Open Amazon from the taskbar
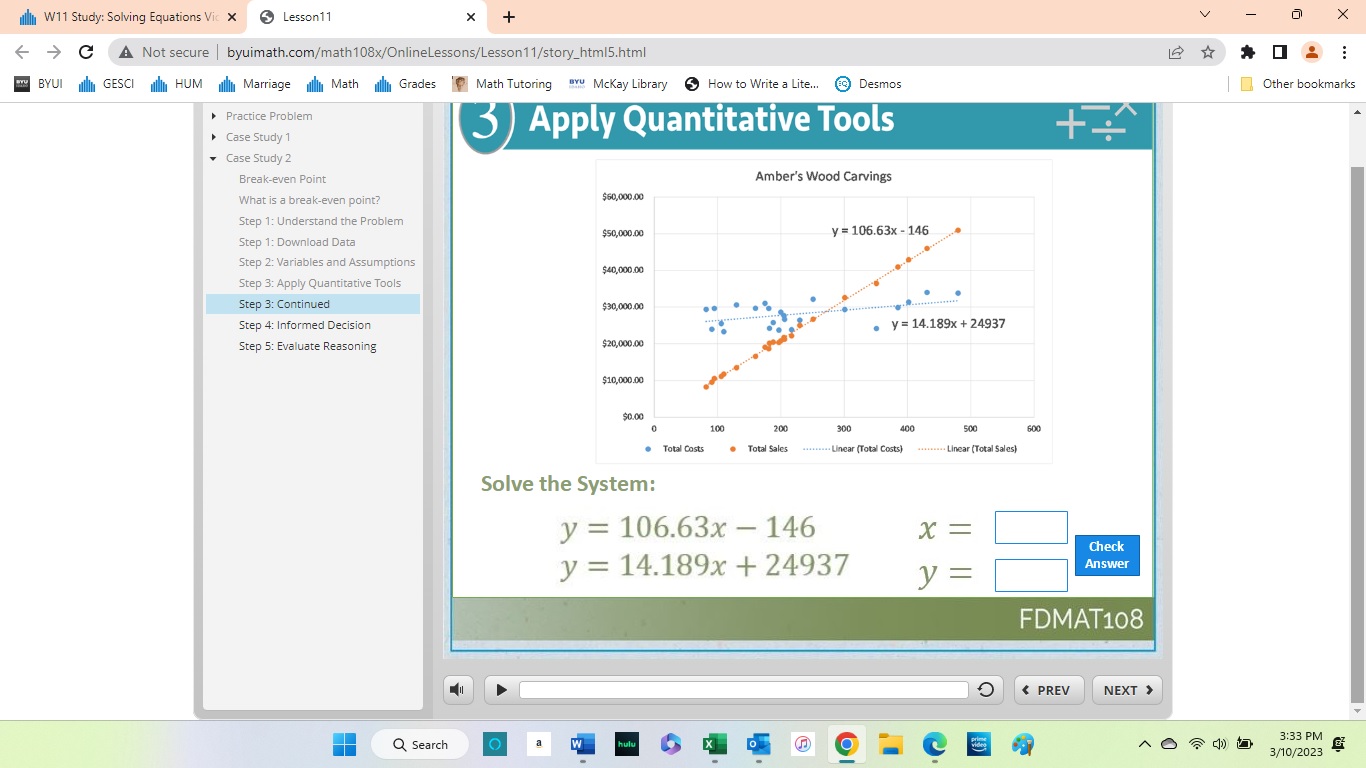The width and height of the screenshot is (1366, 768). tap(539, 744)
